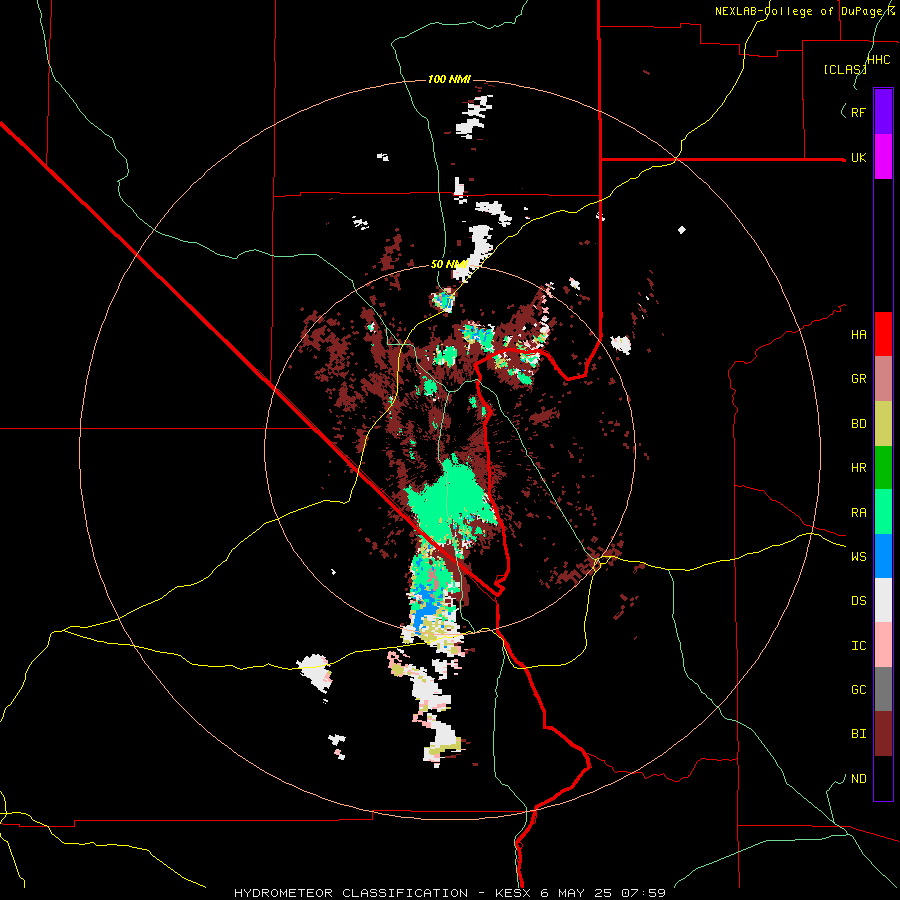Click the 'HHC' product code text
The width and height of the screenshot is (900, 900).
coord(878,60)
